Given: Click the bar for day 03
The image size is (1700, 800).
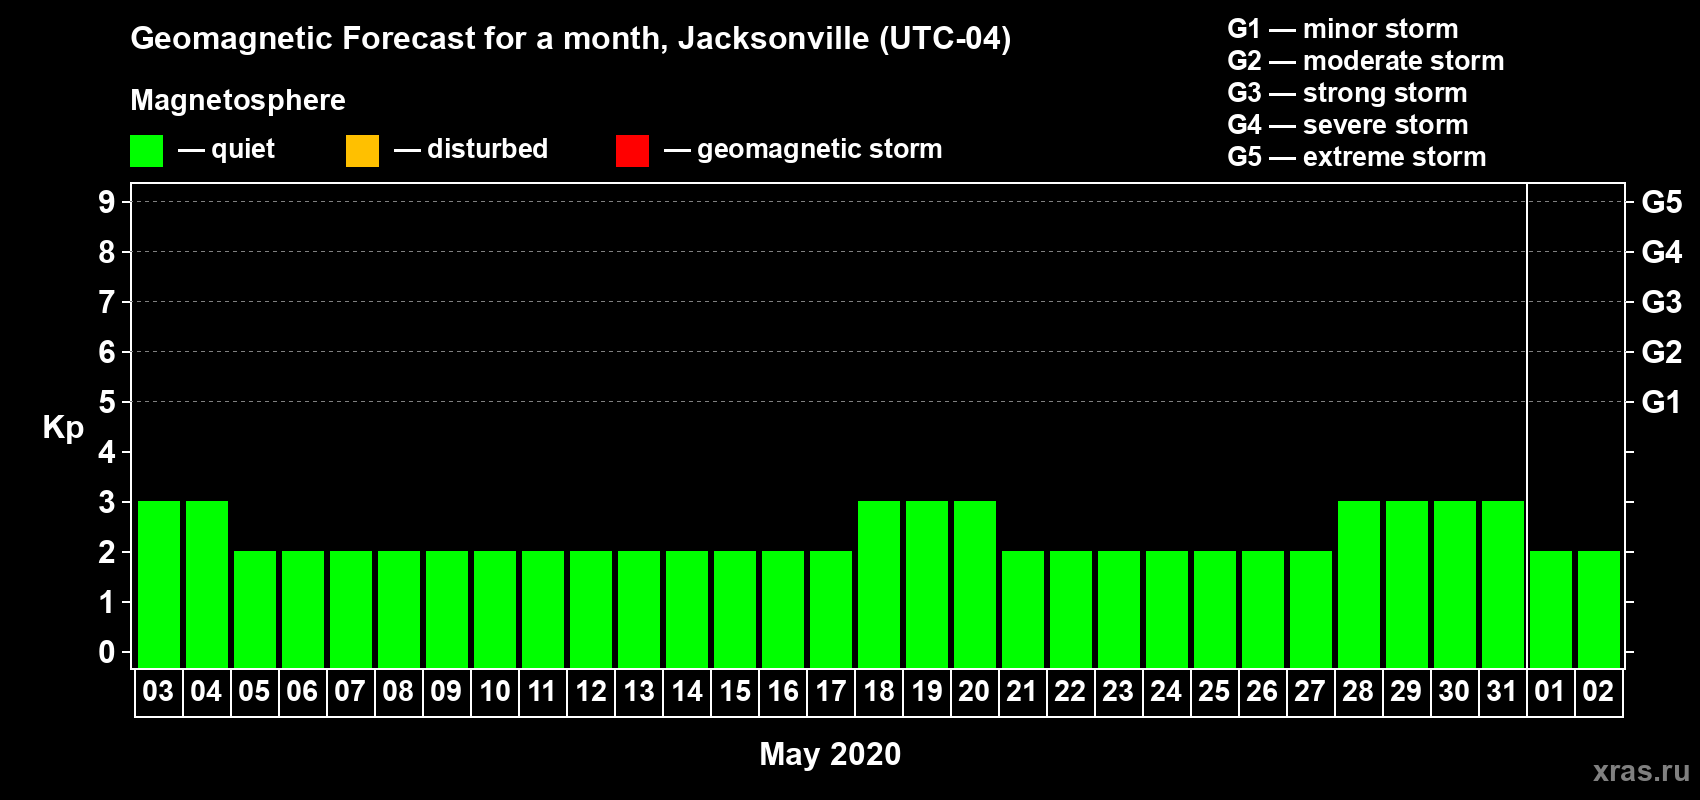Looking at the screenshot, I should coord(159,584).
